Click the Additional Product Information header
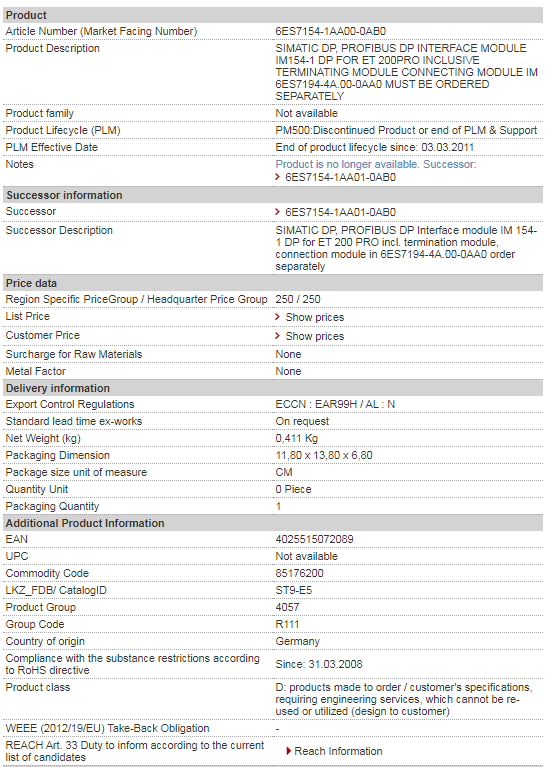Image resolution: width=546 pixels, height=767 pixels. [273, 523]
